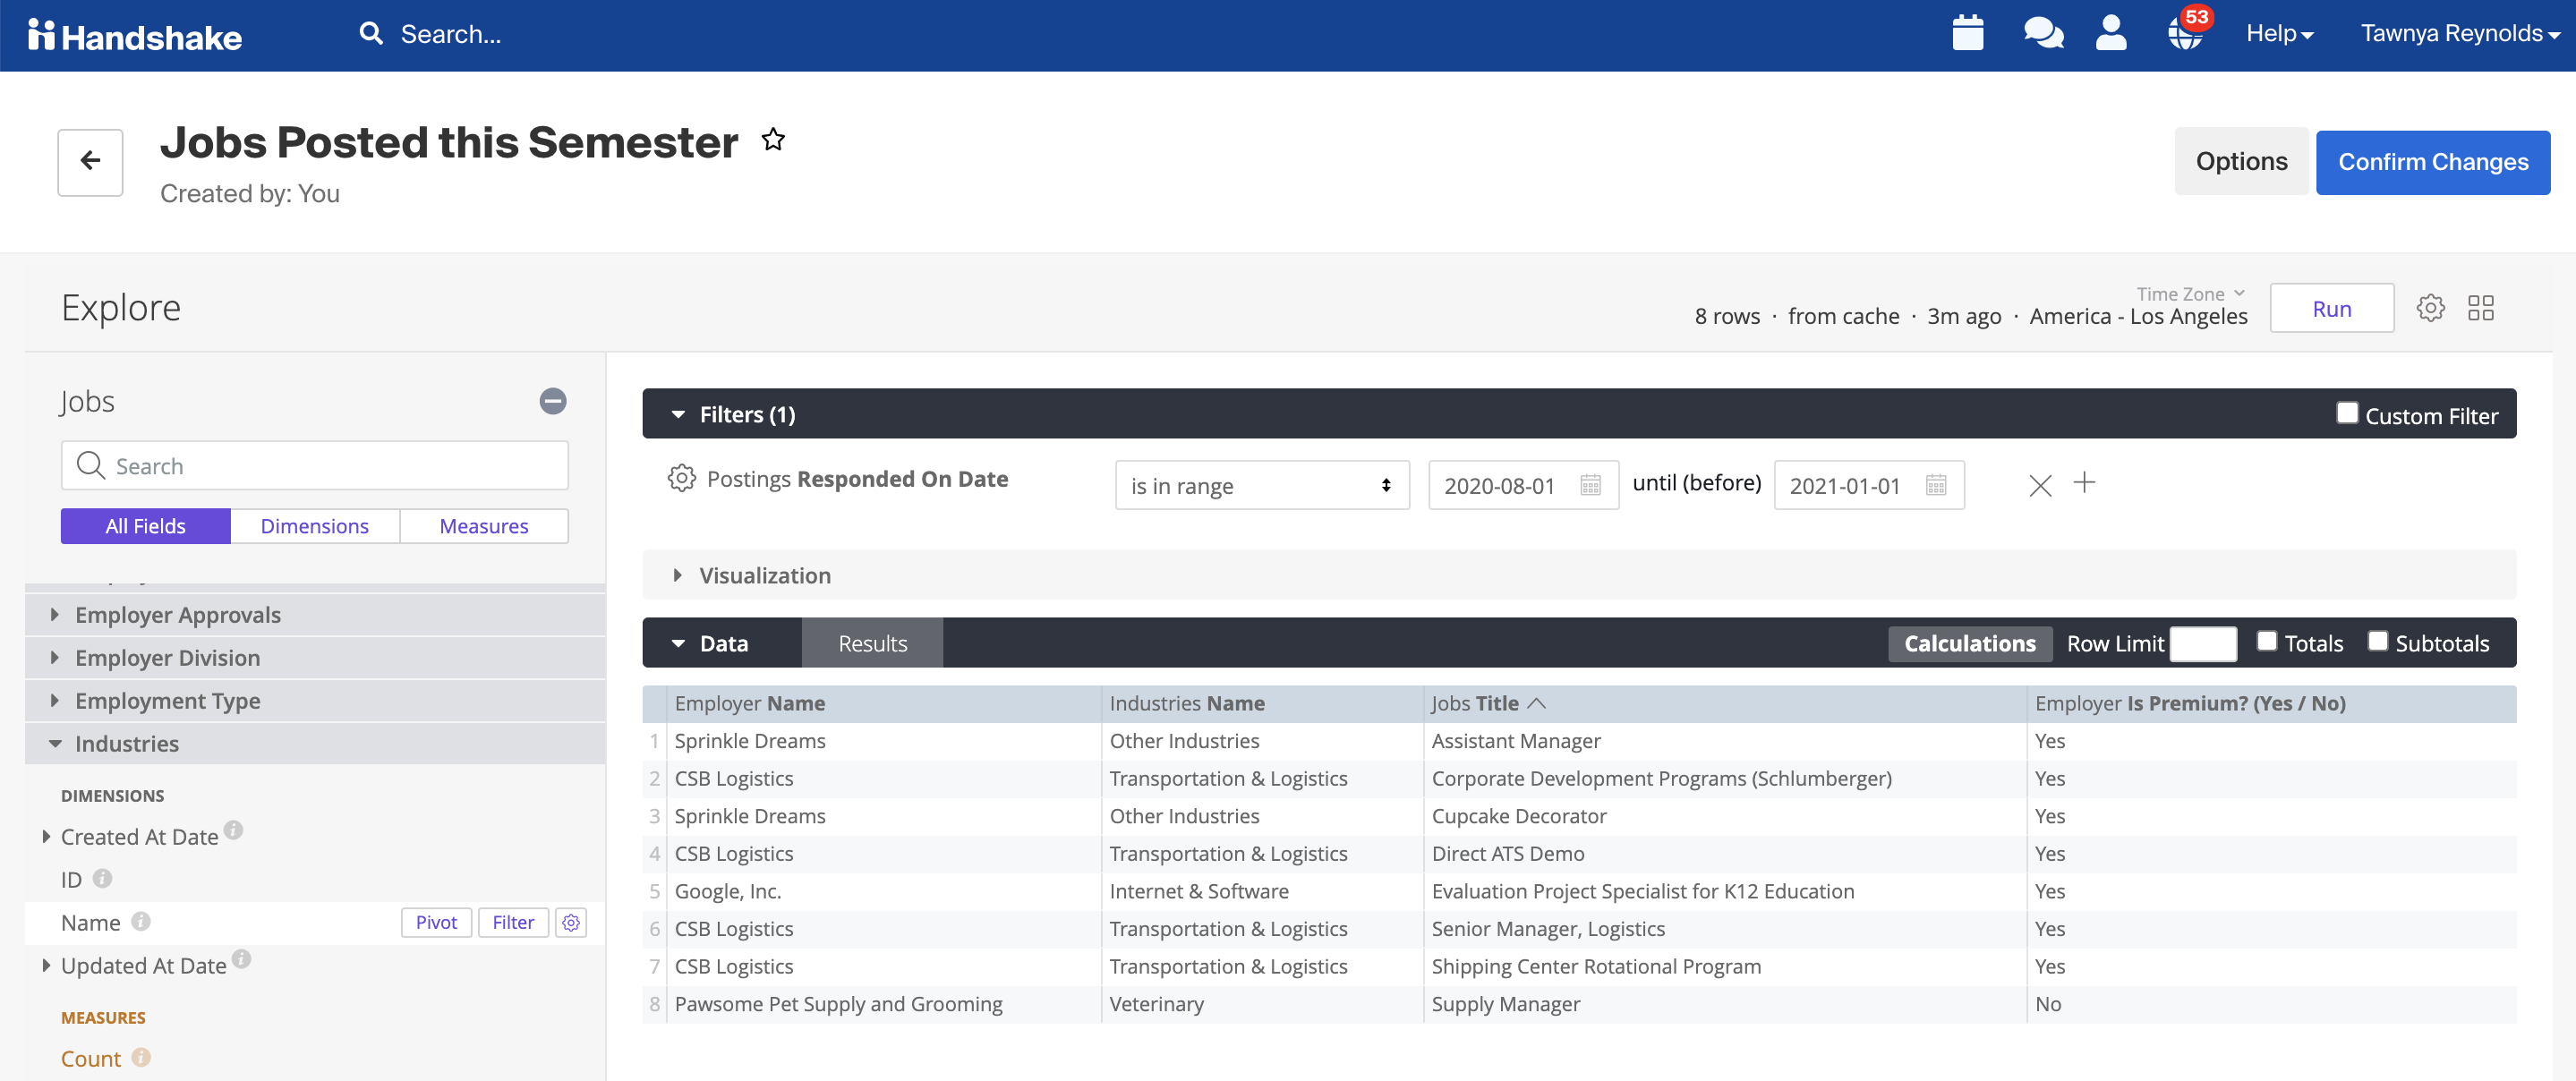2576x1081 pixels.
Task: Enable the Subtotals checkbox
Action: click(x=2377, y=641)
